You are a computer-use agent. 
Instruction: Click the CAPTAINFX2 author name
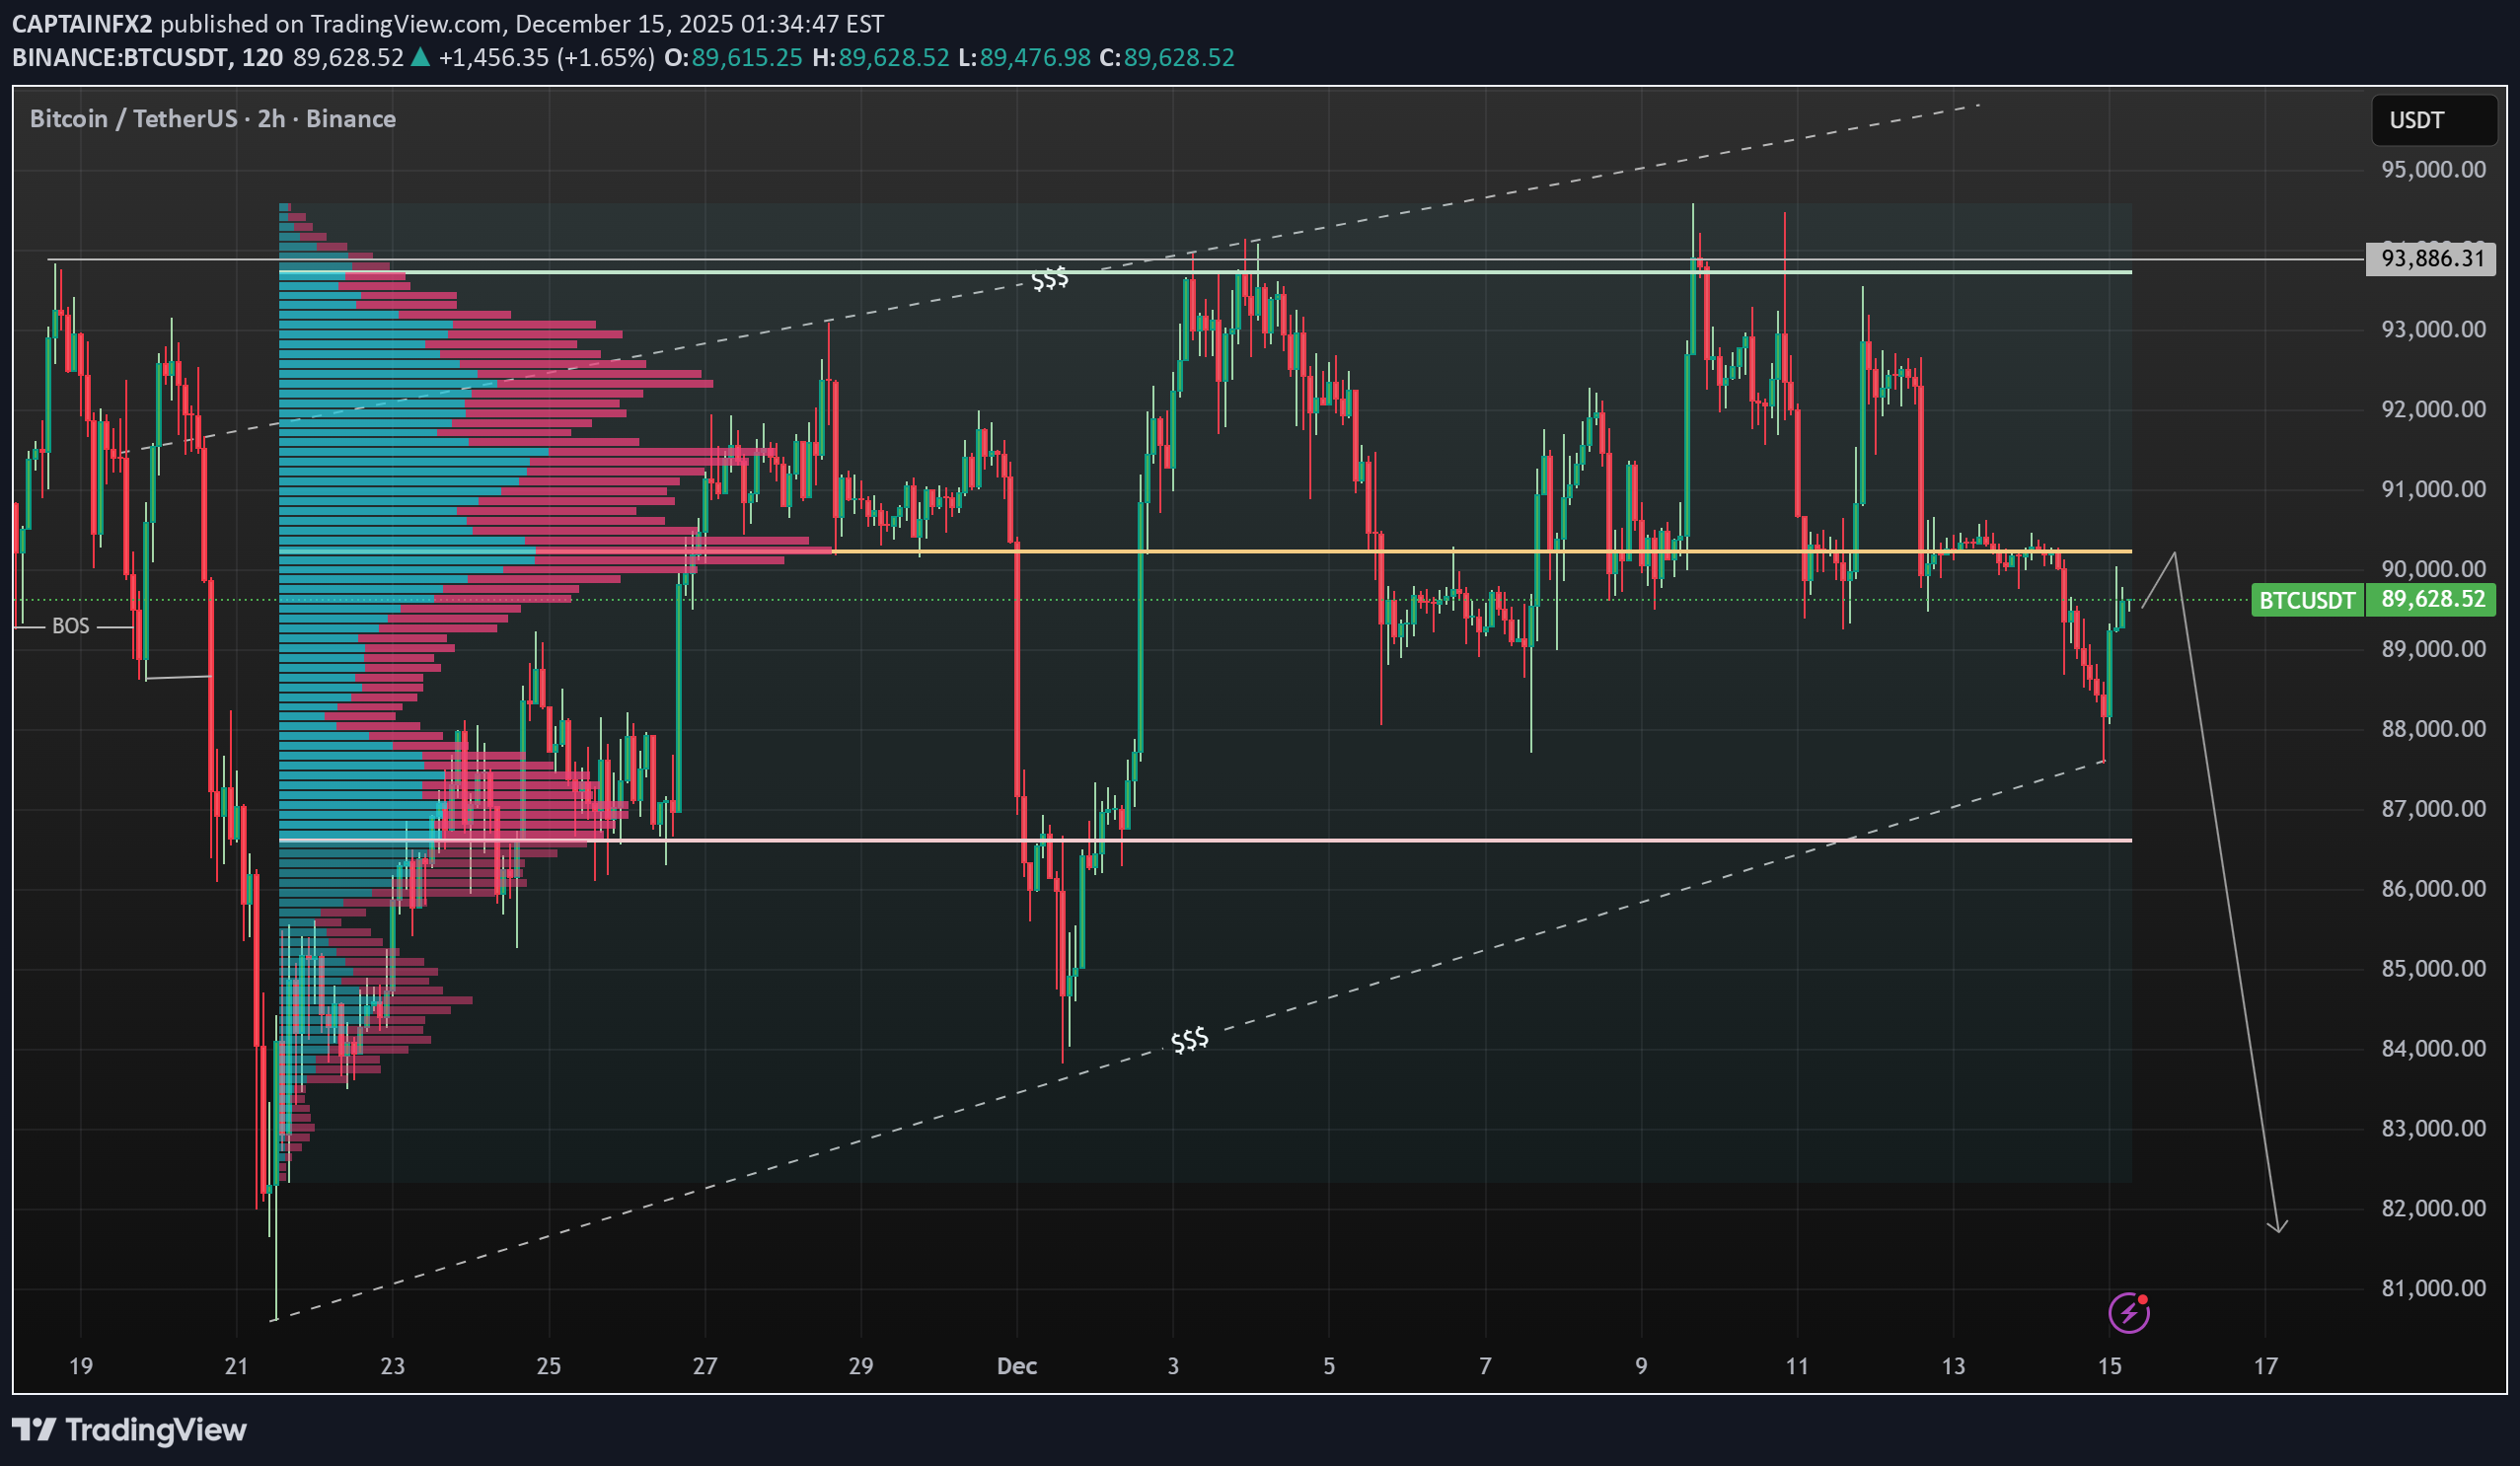[82, 23]
